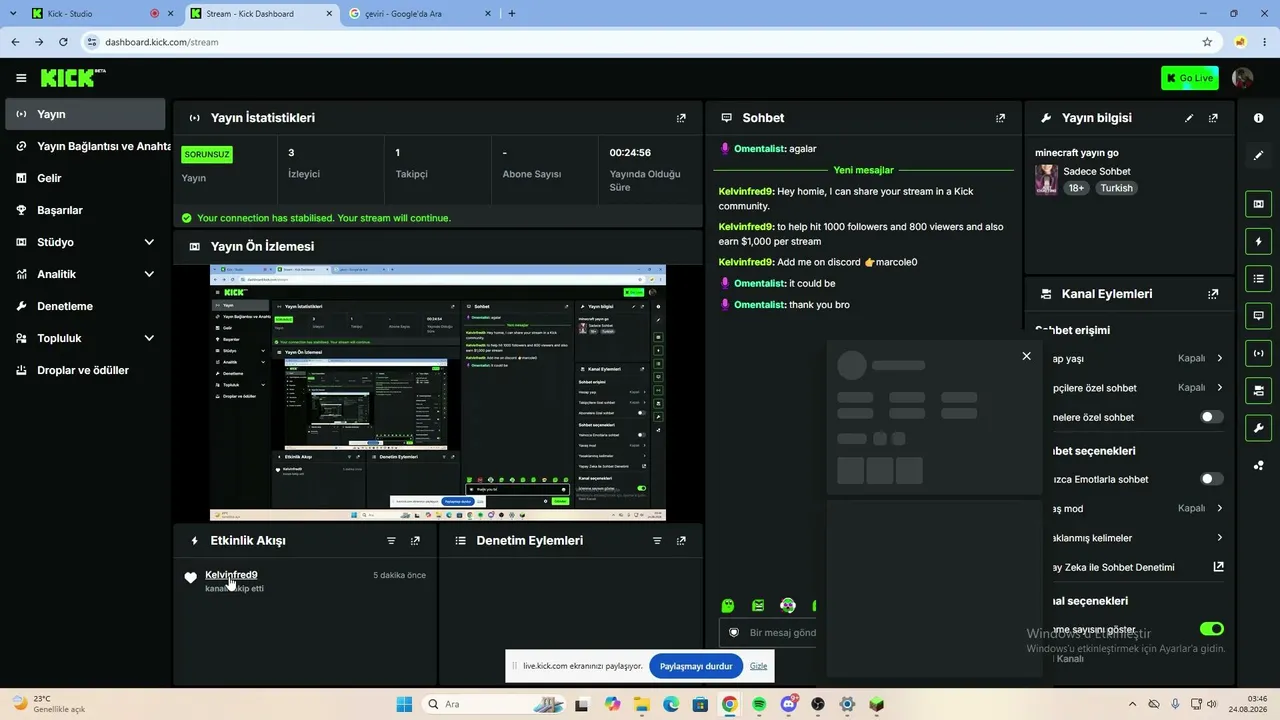Go to Gelir in sidebar
This screenshot has width=1280, height=720.
tap(85, 178)
